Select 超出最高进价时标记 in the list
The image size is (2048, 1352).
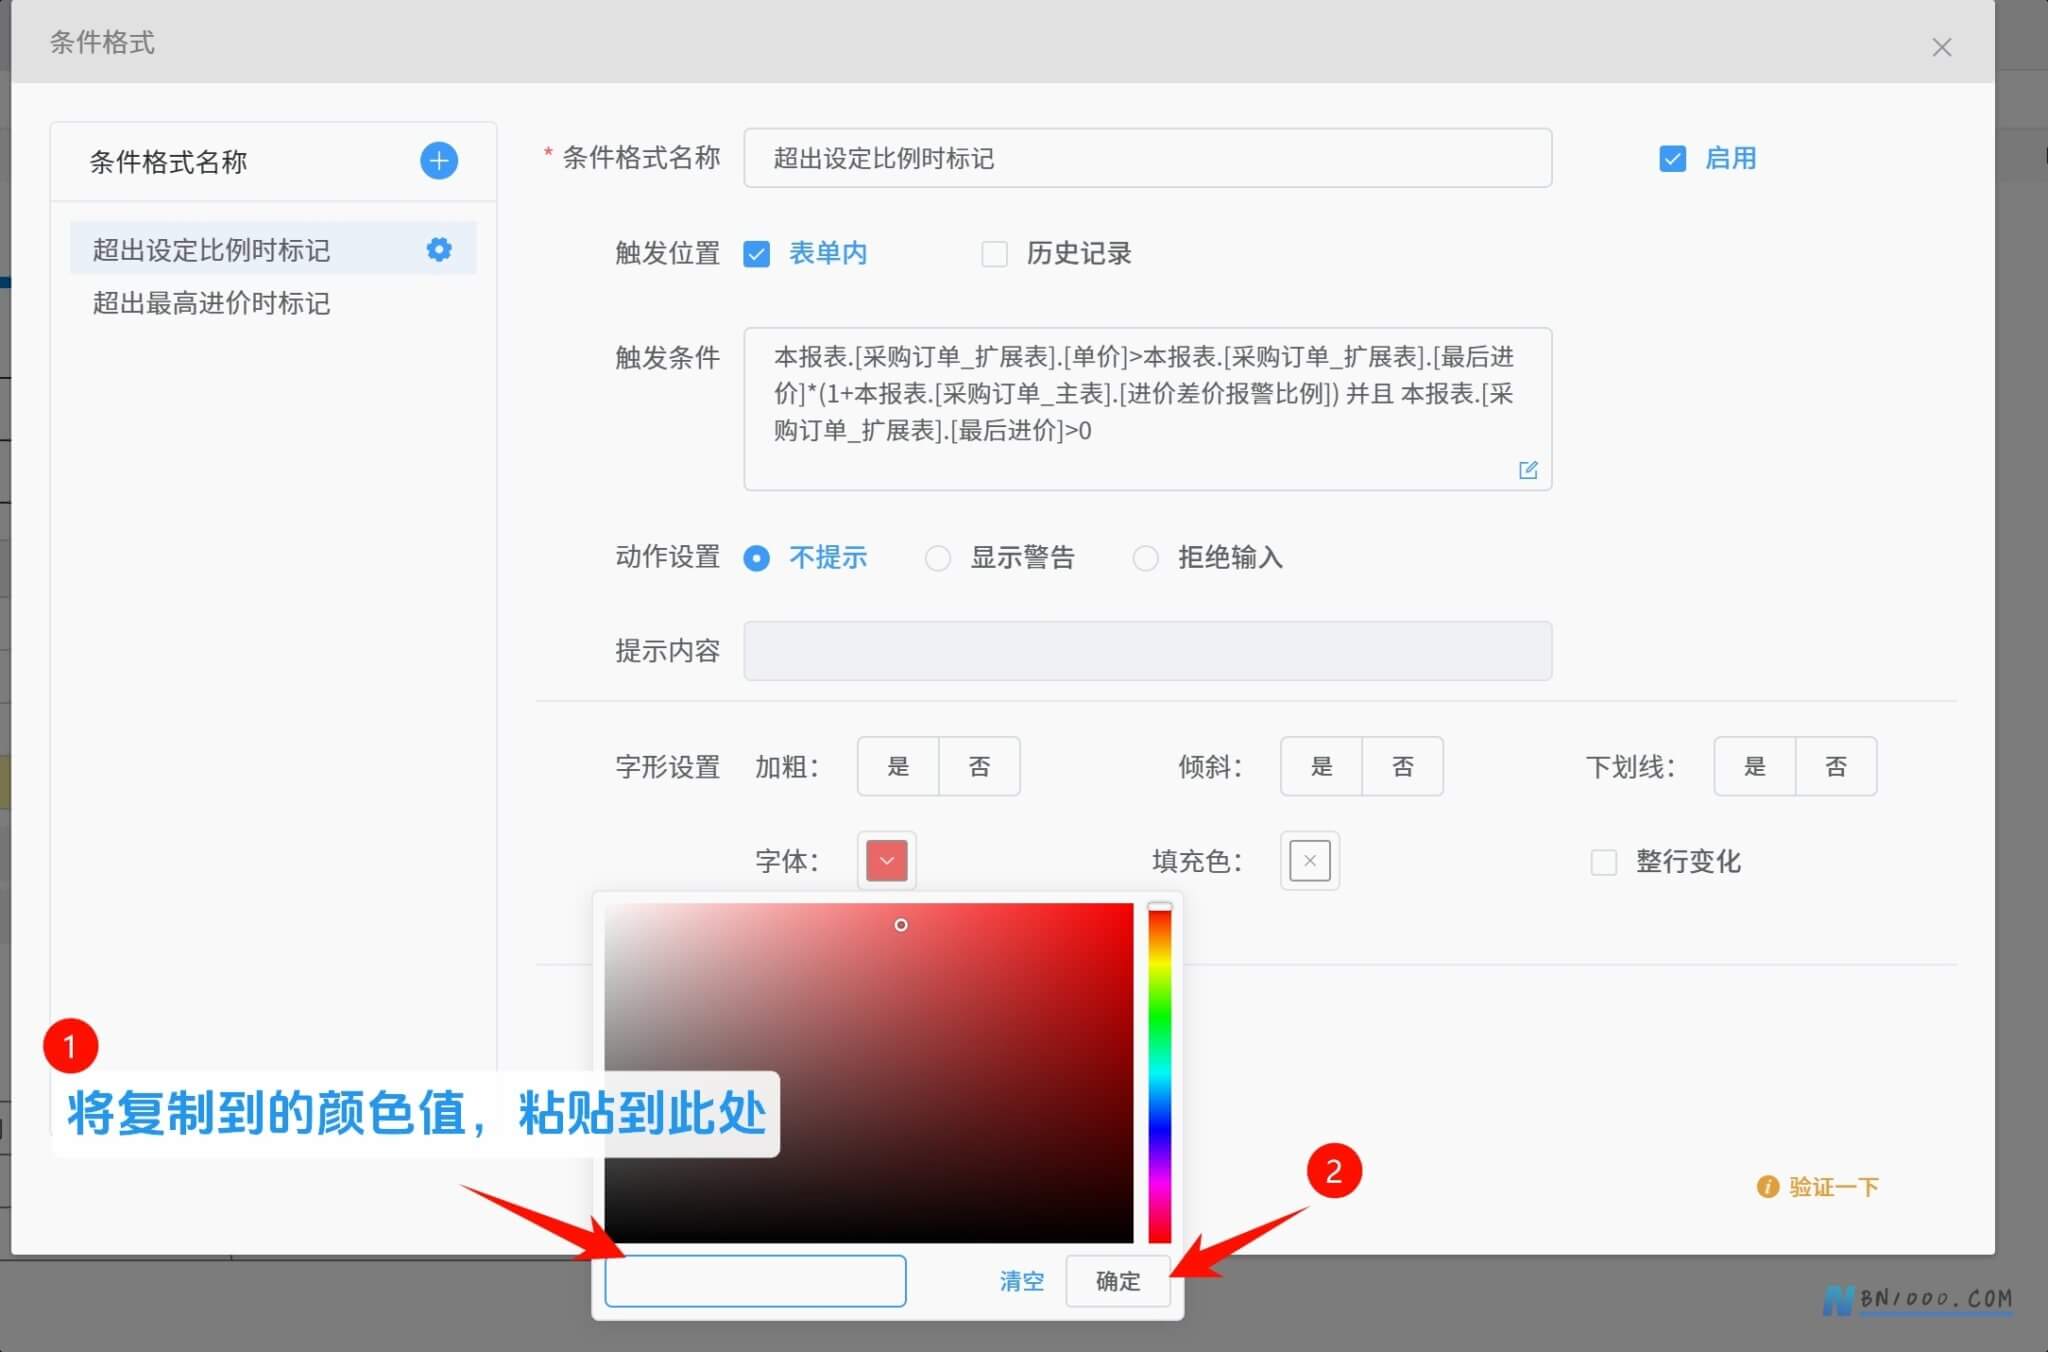pos(273,303)
